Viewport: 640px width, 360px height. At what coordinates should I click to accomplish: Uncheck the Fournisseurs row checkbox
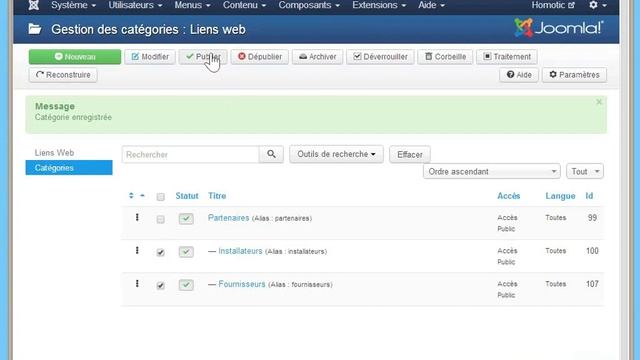tap(161, 286)
